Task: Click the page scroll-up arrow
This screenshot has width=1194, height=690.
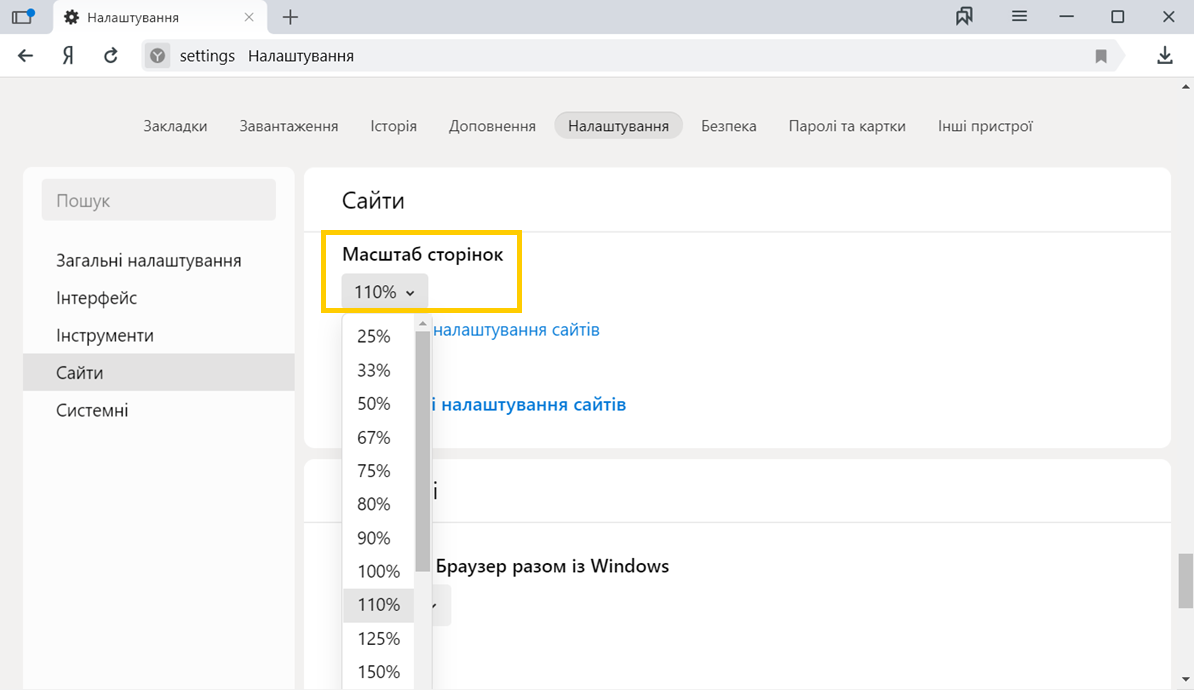Action: tap(1186, 87)
